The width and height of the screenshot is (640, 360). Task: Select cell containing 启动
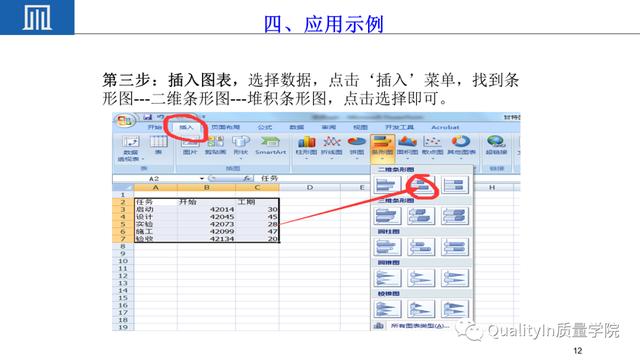pyautogui.click(x=156, y=209)
